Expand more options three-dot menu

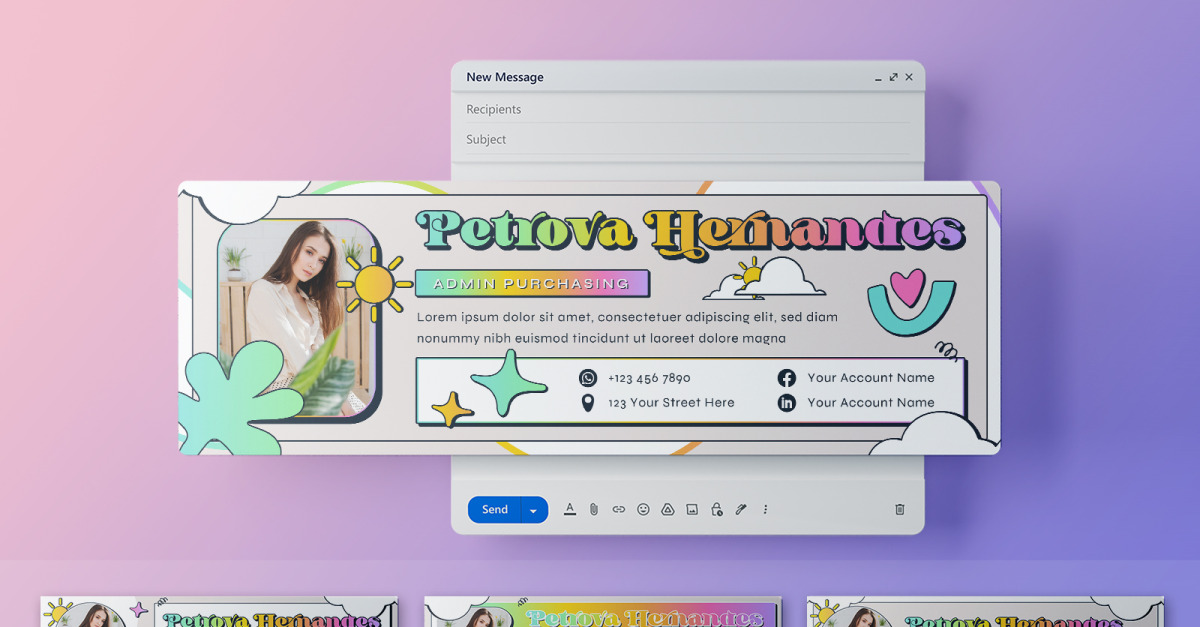point(765,509)
